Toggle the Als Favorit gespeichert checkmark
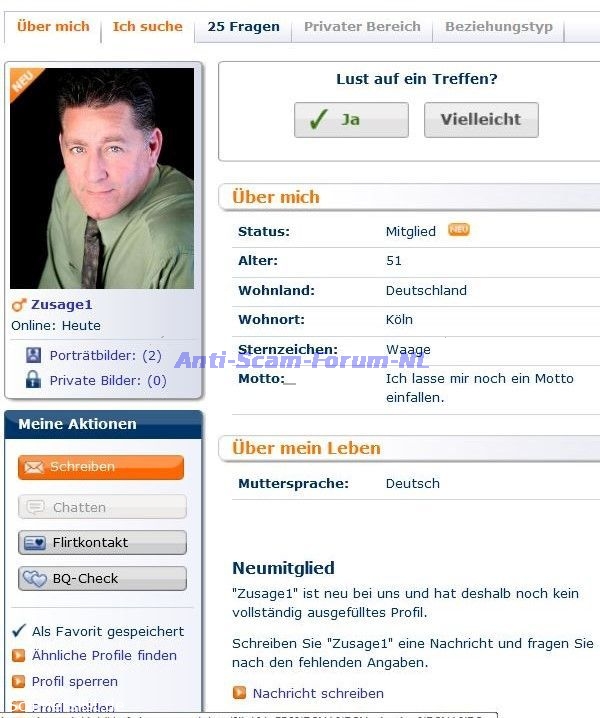This screenshot has width=600, height=718. (x=18, y=631)
